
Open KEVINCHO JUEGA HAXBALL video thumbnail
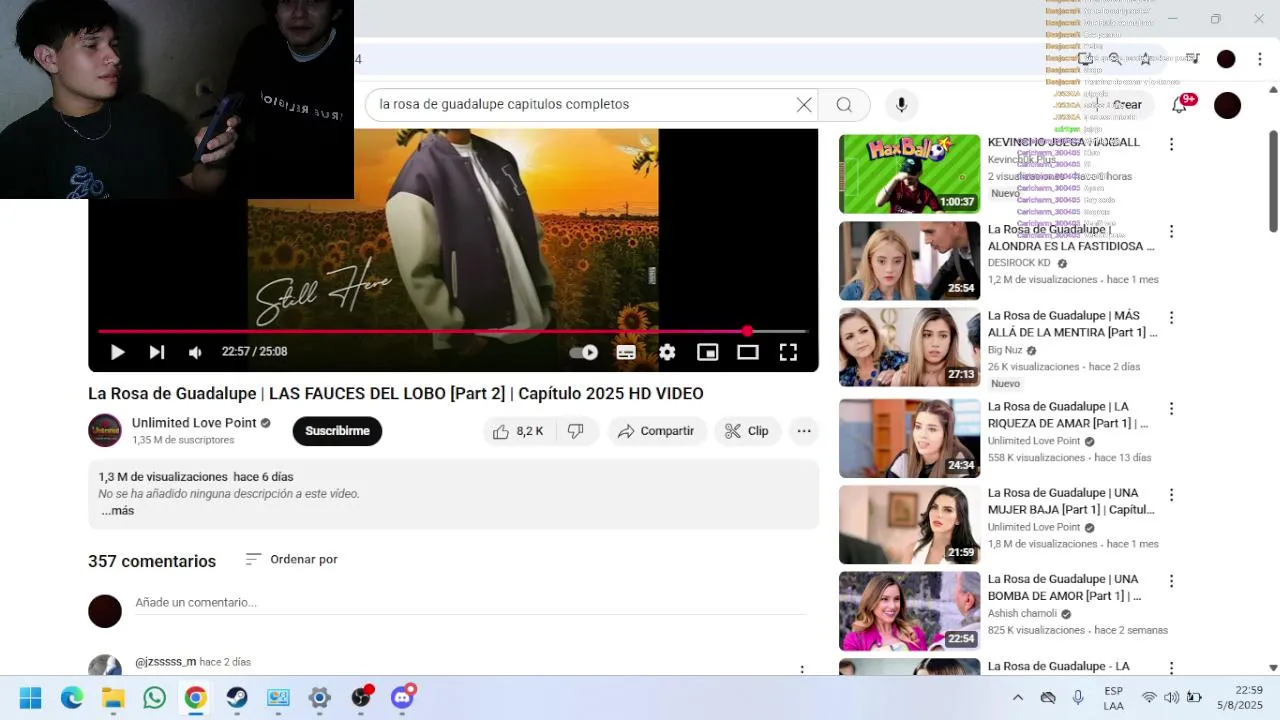point(909,174)
